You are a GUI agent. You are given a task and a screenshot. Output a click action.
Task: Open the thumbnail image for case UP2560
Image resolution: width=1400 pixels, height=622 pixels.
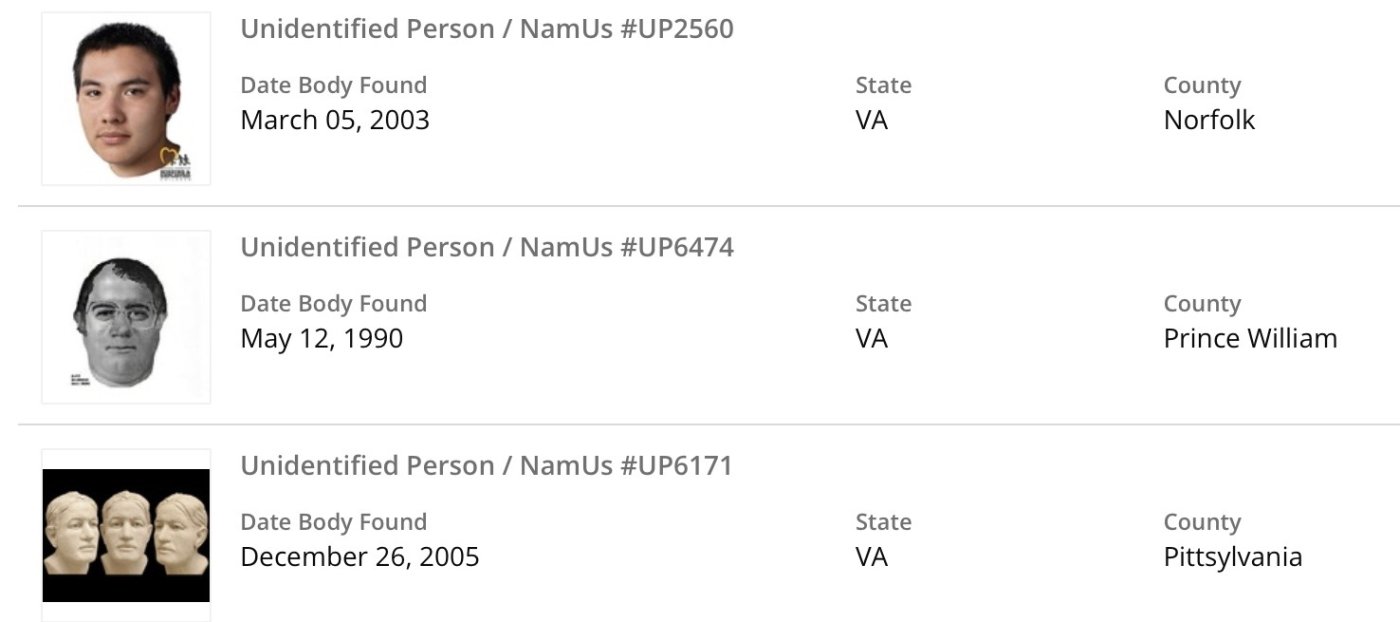(126, 99)
